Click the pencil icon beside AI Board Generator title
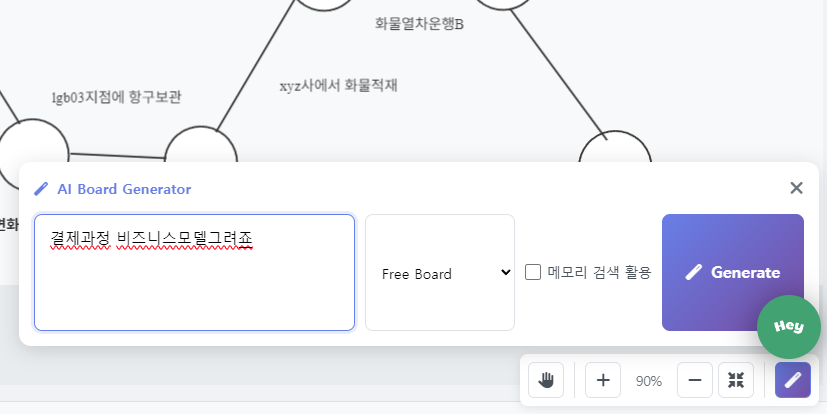Image resolution: width=827 pixels, height=414 pixels. [x=41, y=189]
